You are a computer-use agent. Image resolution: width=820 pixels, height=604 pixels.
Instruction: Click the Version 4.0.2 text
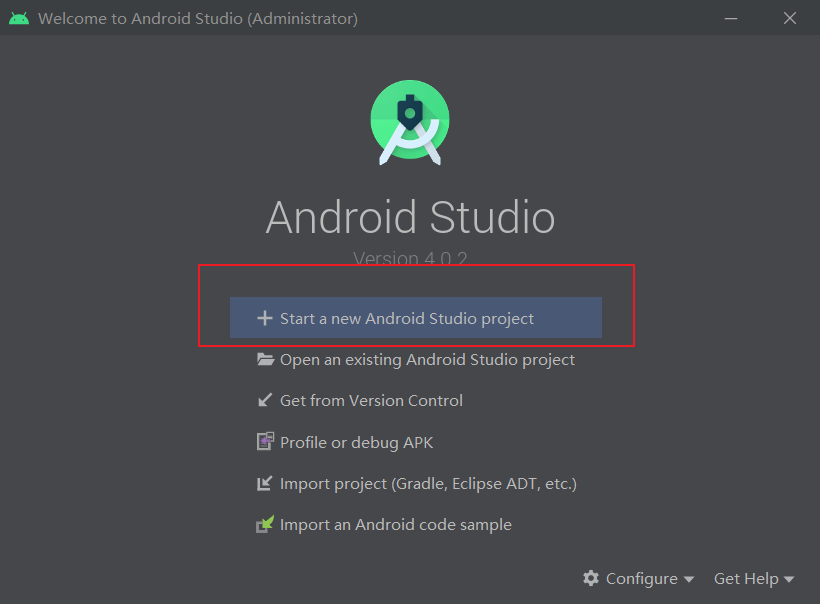point(410,258)
